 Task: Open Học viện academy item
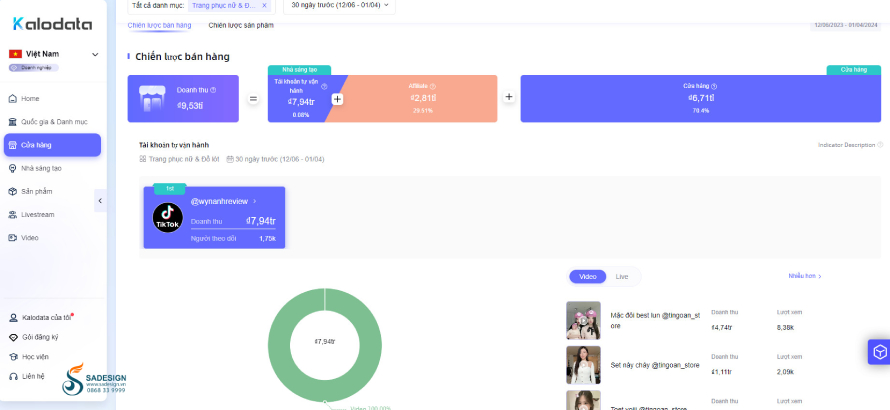[x=29, y=357]
